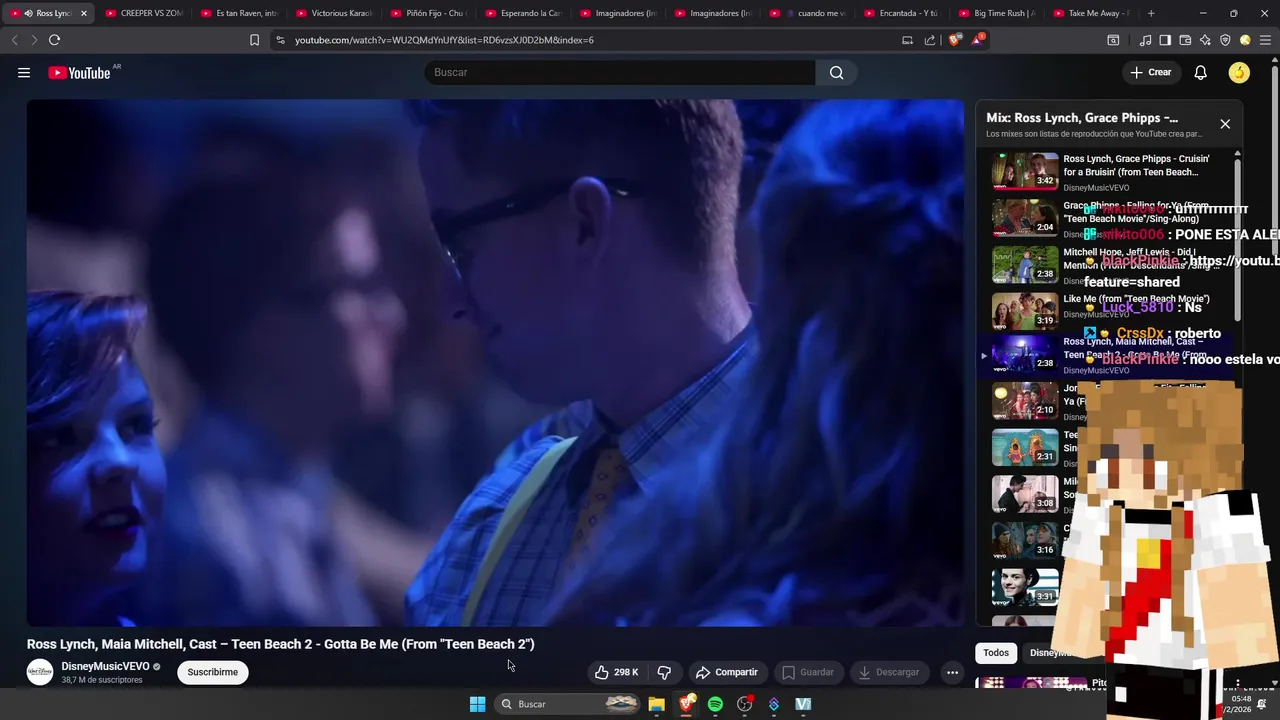Bookmark this page in the address bar
This screenshot has height=720, width=1280.
coord(254,40)
